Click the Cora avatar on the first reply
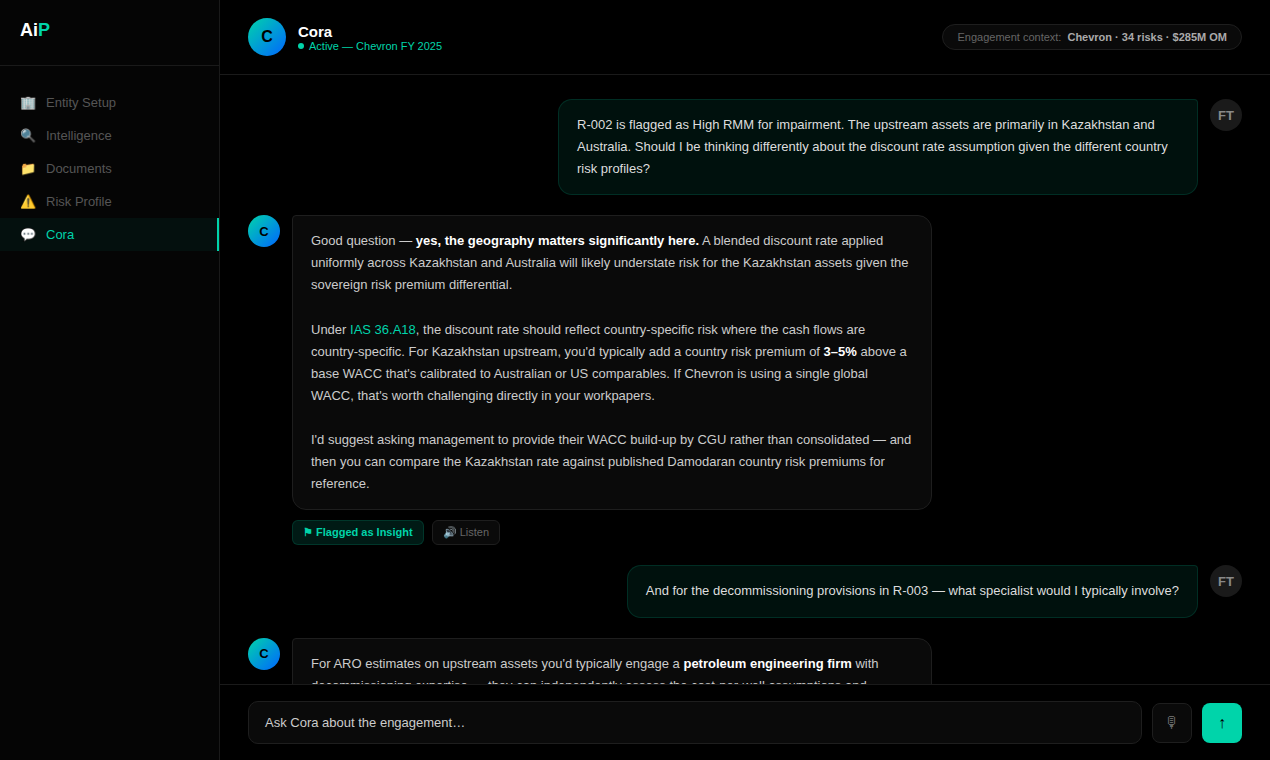1270x760 pixels. 263,230
